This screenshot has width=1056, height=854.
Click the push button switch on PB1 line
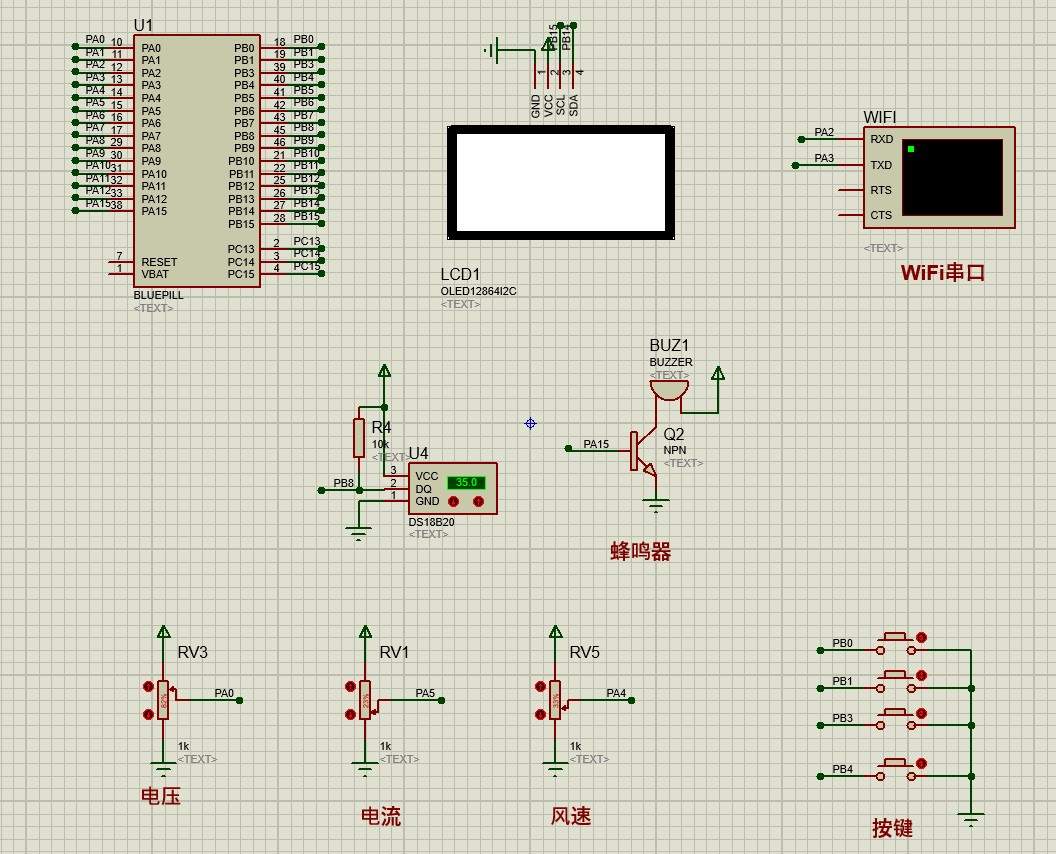click(896, 682)
